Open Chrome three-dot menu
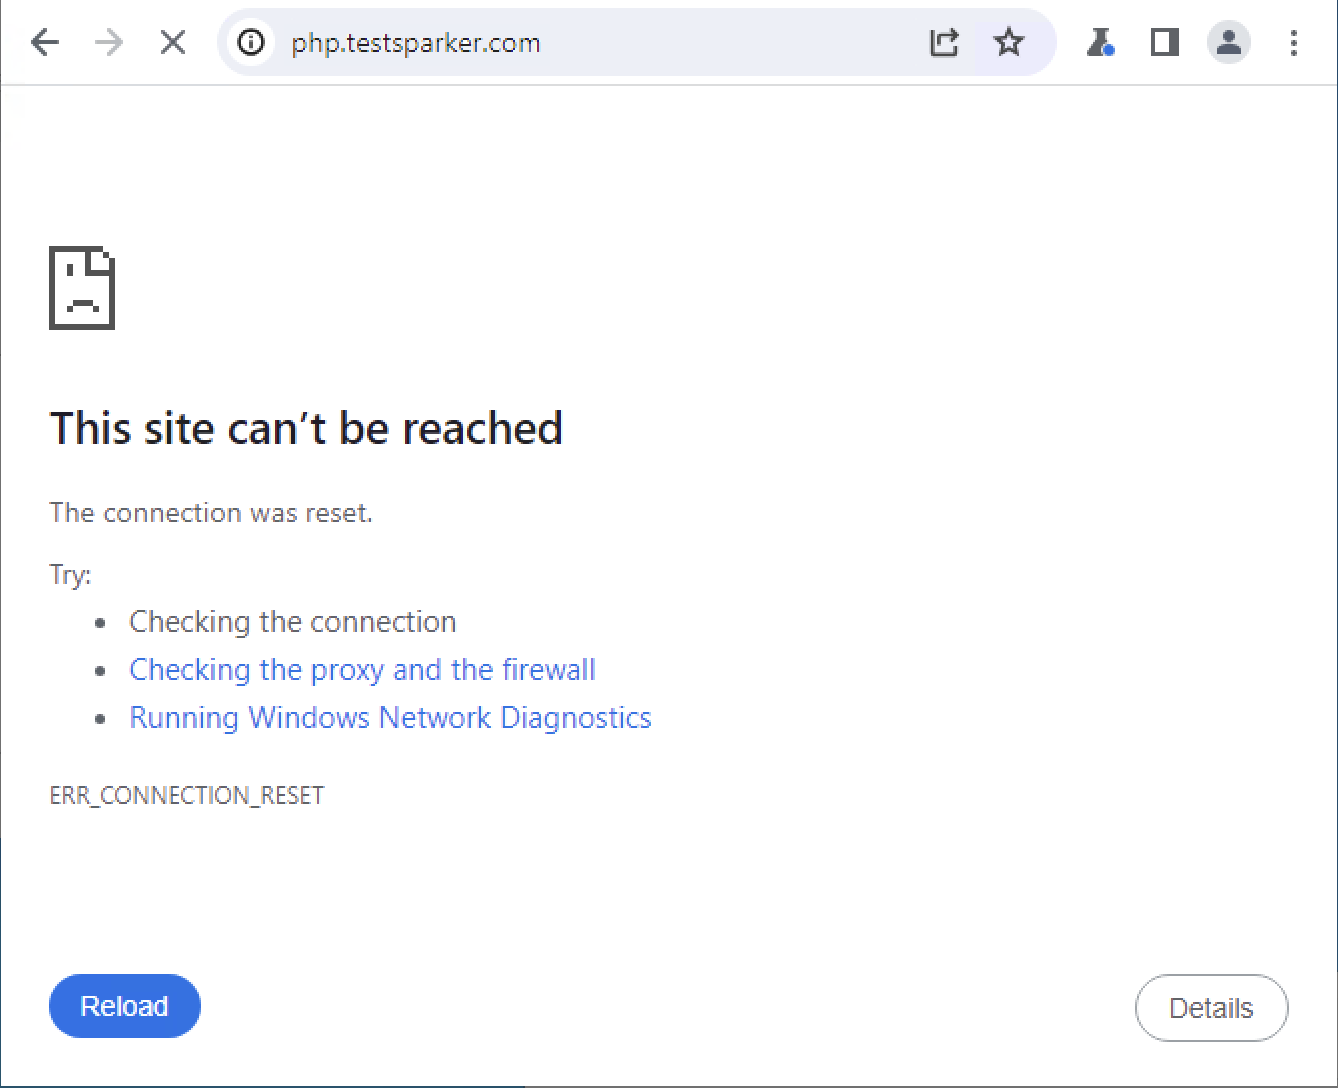Screen dimensions: 1338x1088 pos(1294,43)
